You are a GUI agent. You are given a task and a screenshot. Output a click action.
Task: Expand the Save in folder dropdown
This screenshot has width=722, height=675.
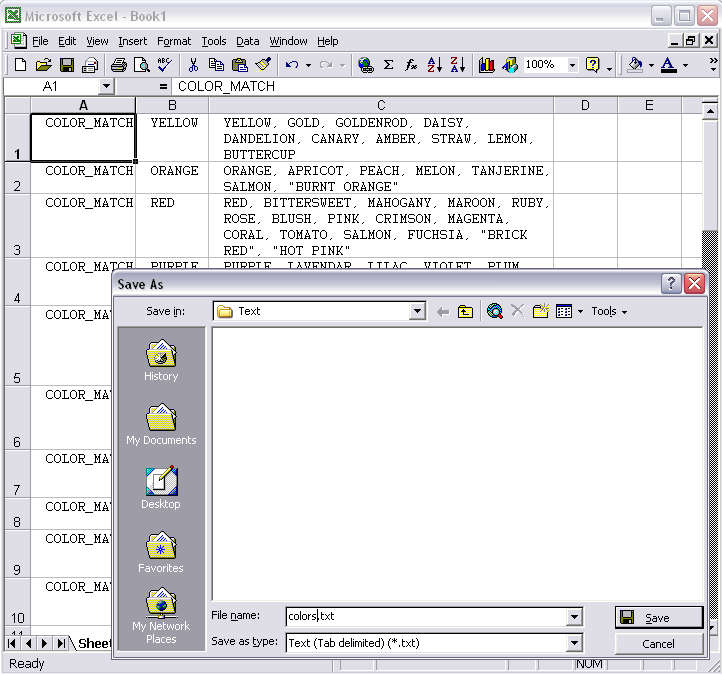coord(418,312)
